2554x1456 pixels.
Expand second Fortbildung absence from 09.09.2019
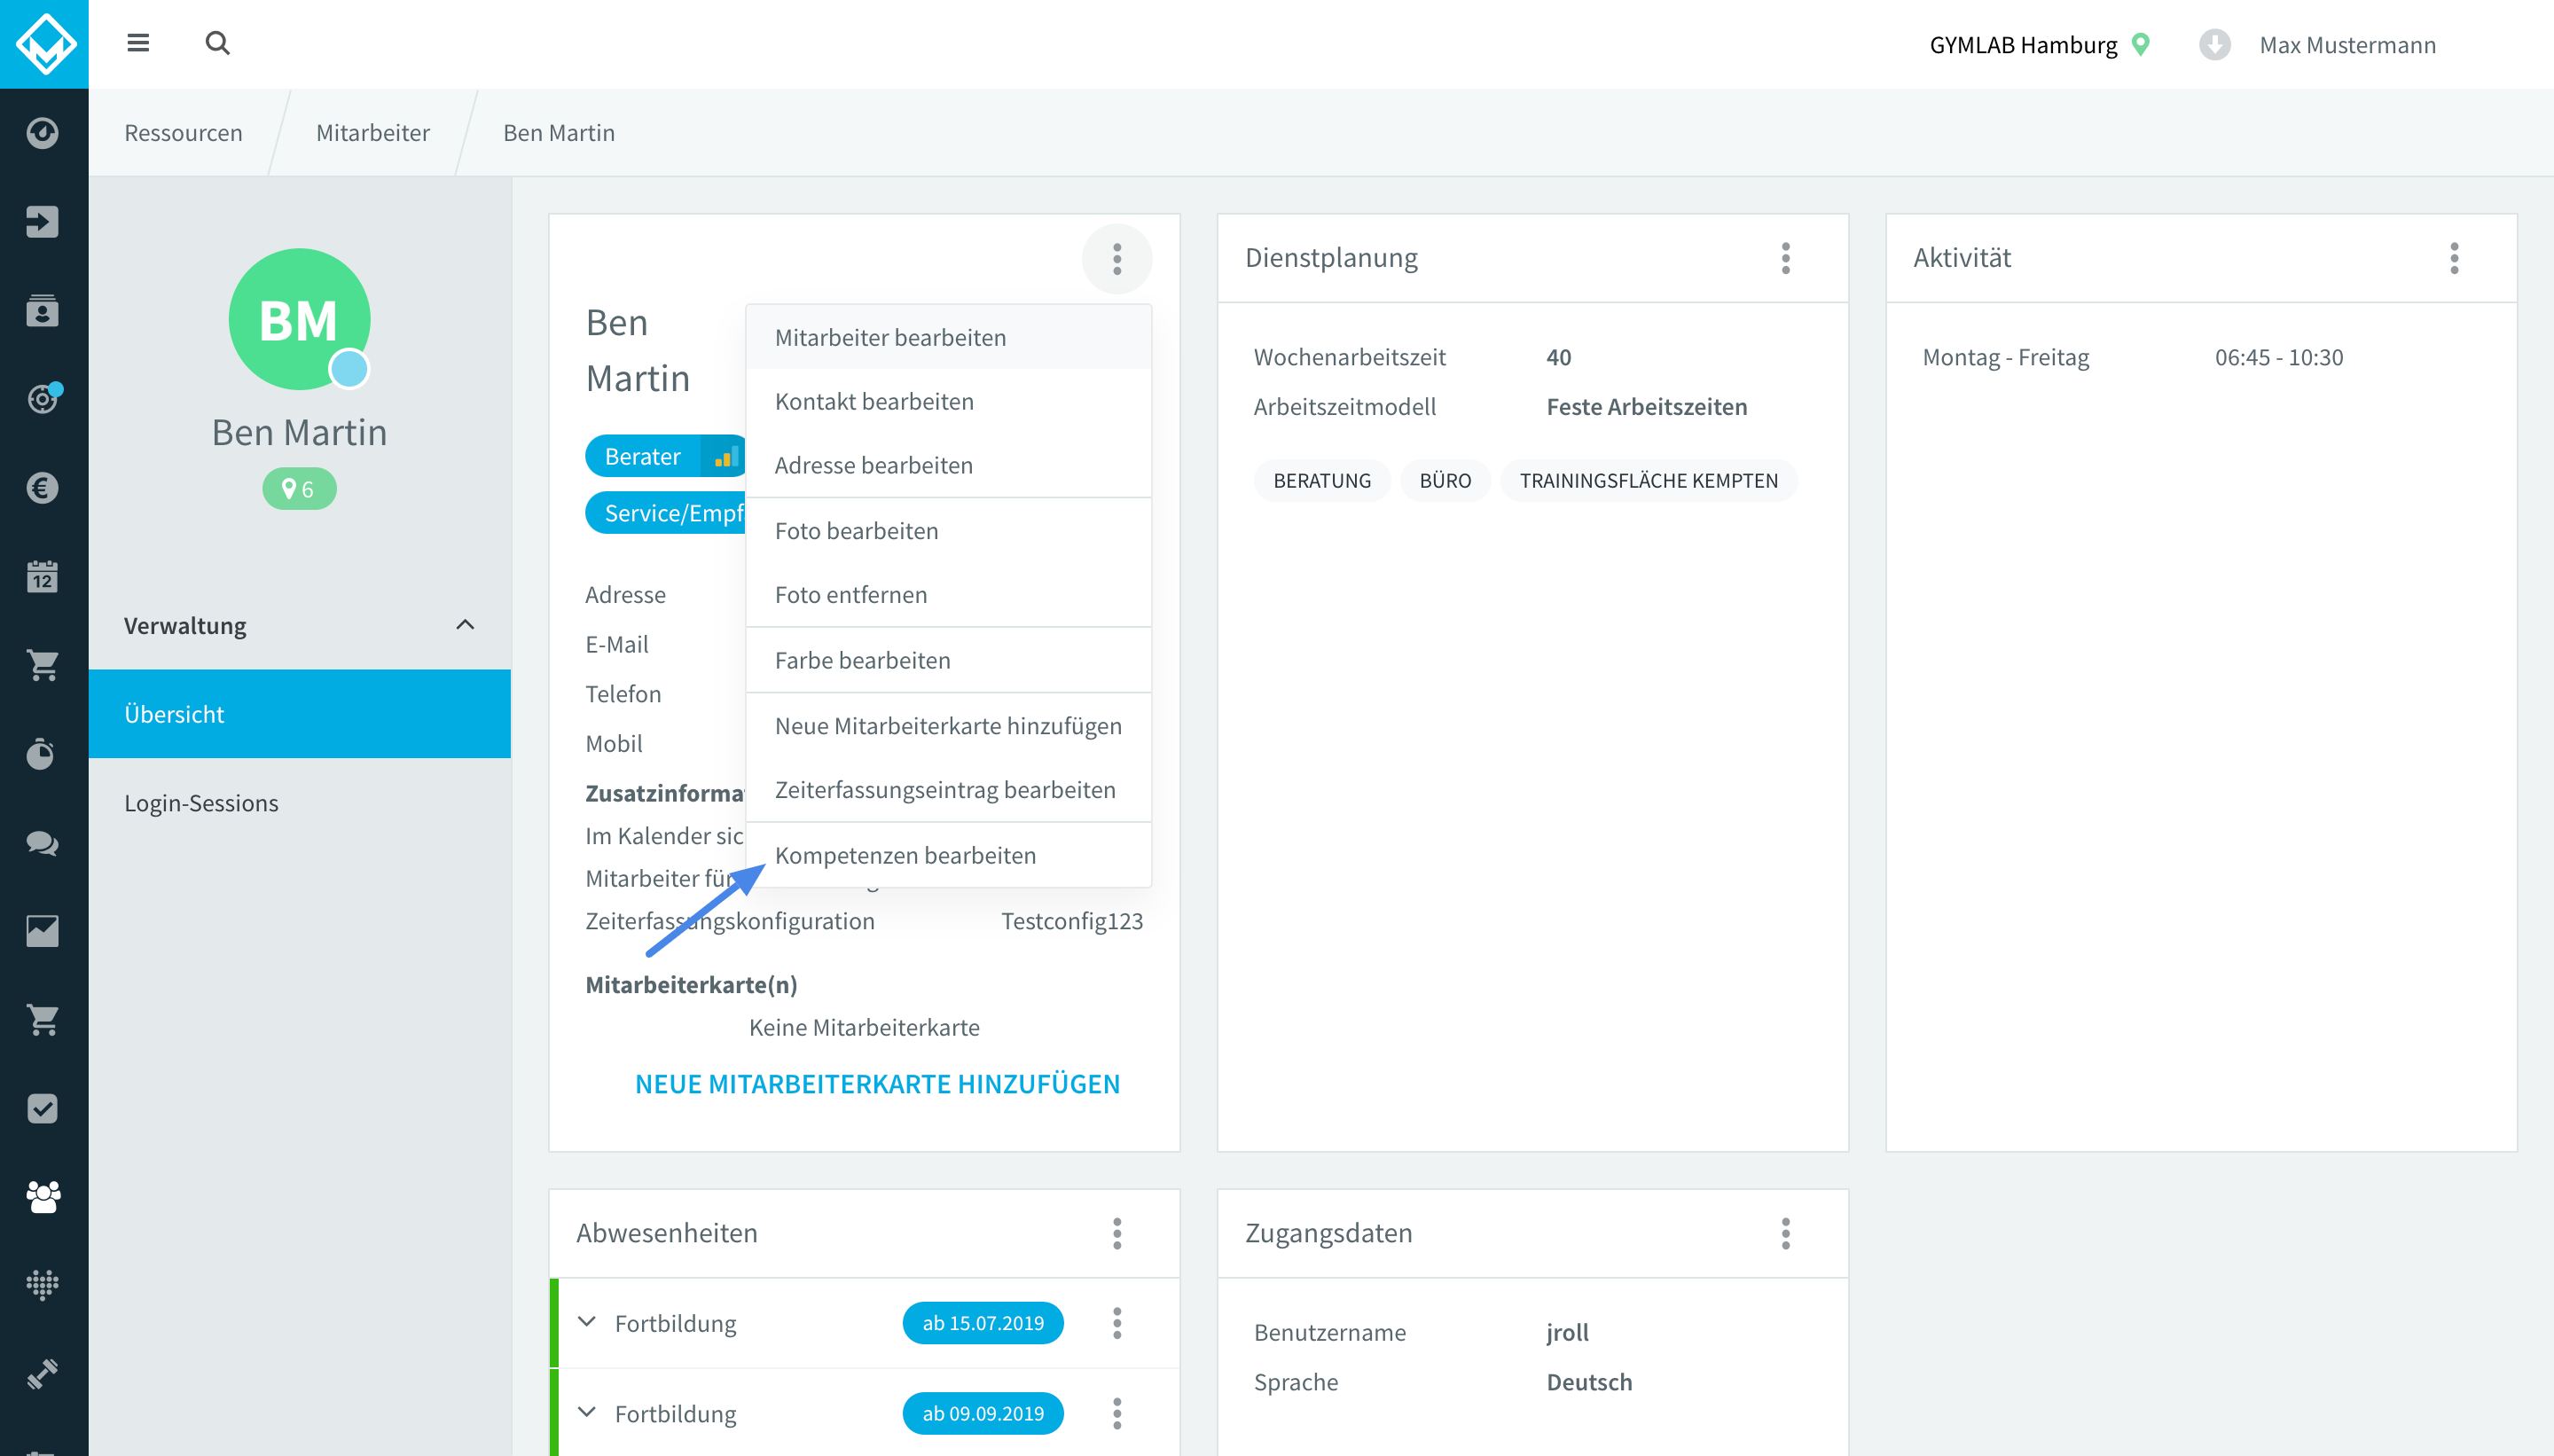point(587,1412)
